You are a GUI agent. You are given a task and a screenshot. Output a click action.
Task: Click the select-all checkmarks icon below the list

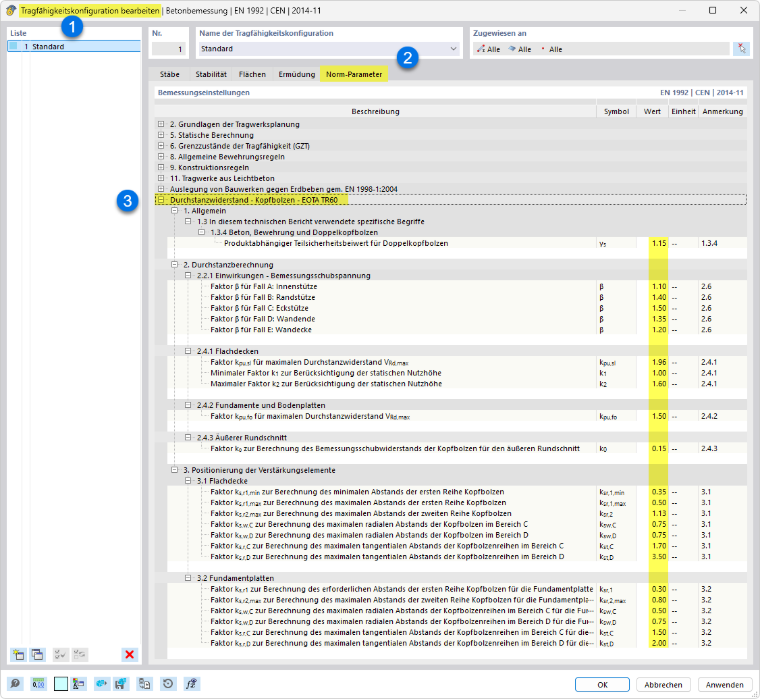[61, 654]
